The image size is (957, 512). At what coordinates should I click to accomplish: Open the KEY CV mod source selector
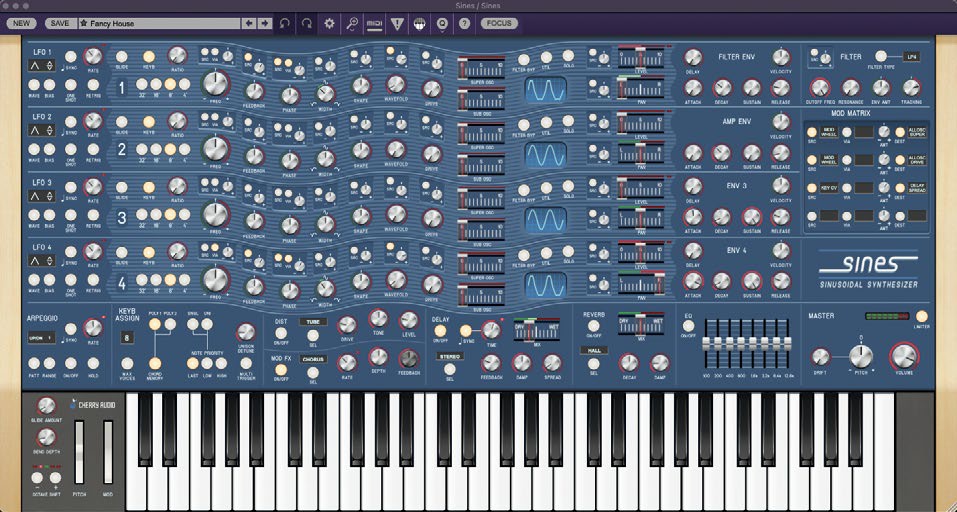pyautogui.click(x=829, y=188)
